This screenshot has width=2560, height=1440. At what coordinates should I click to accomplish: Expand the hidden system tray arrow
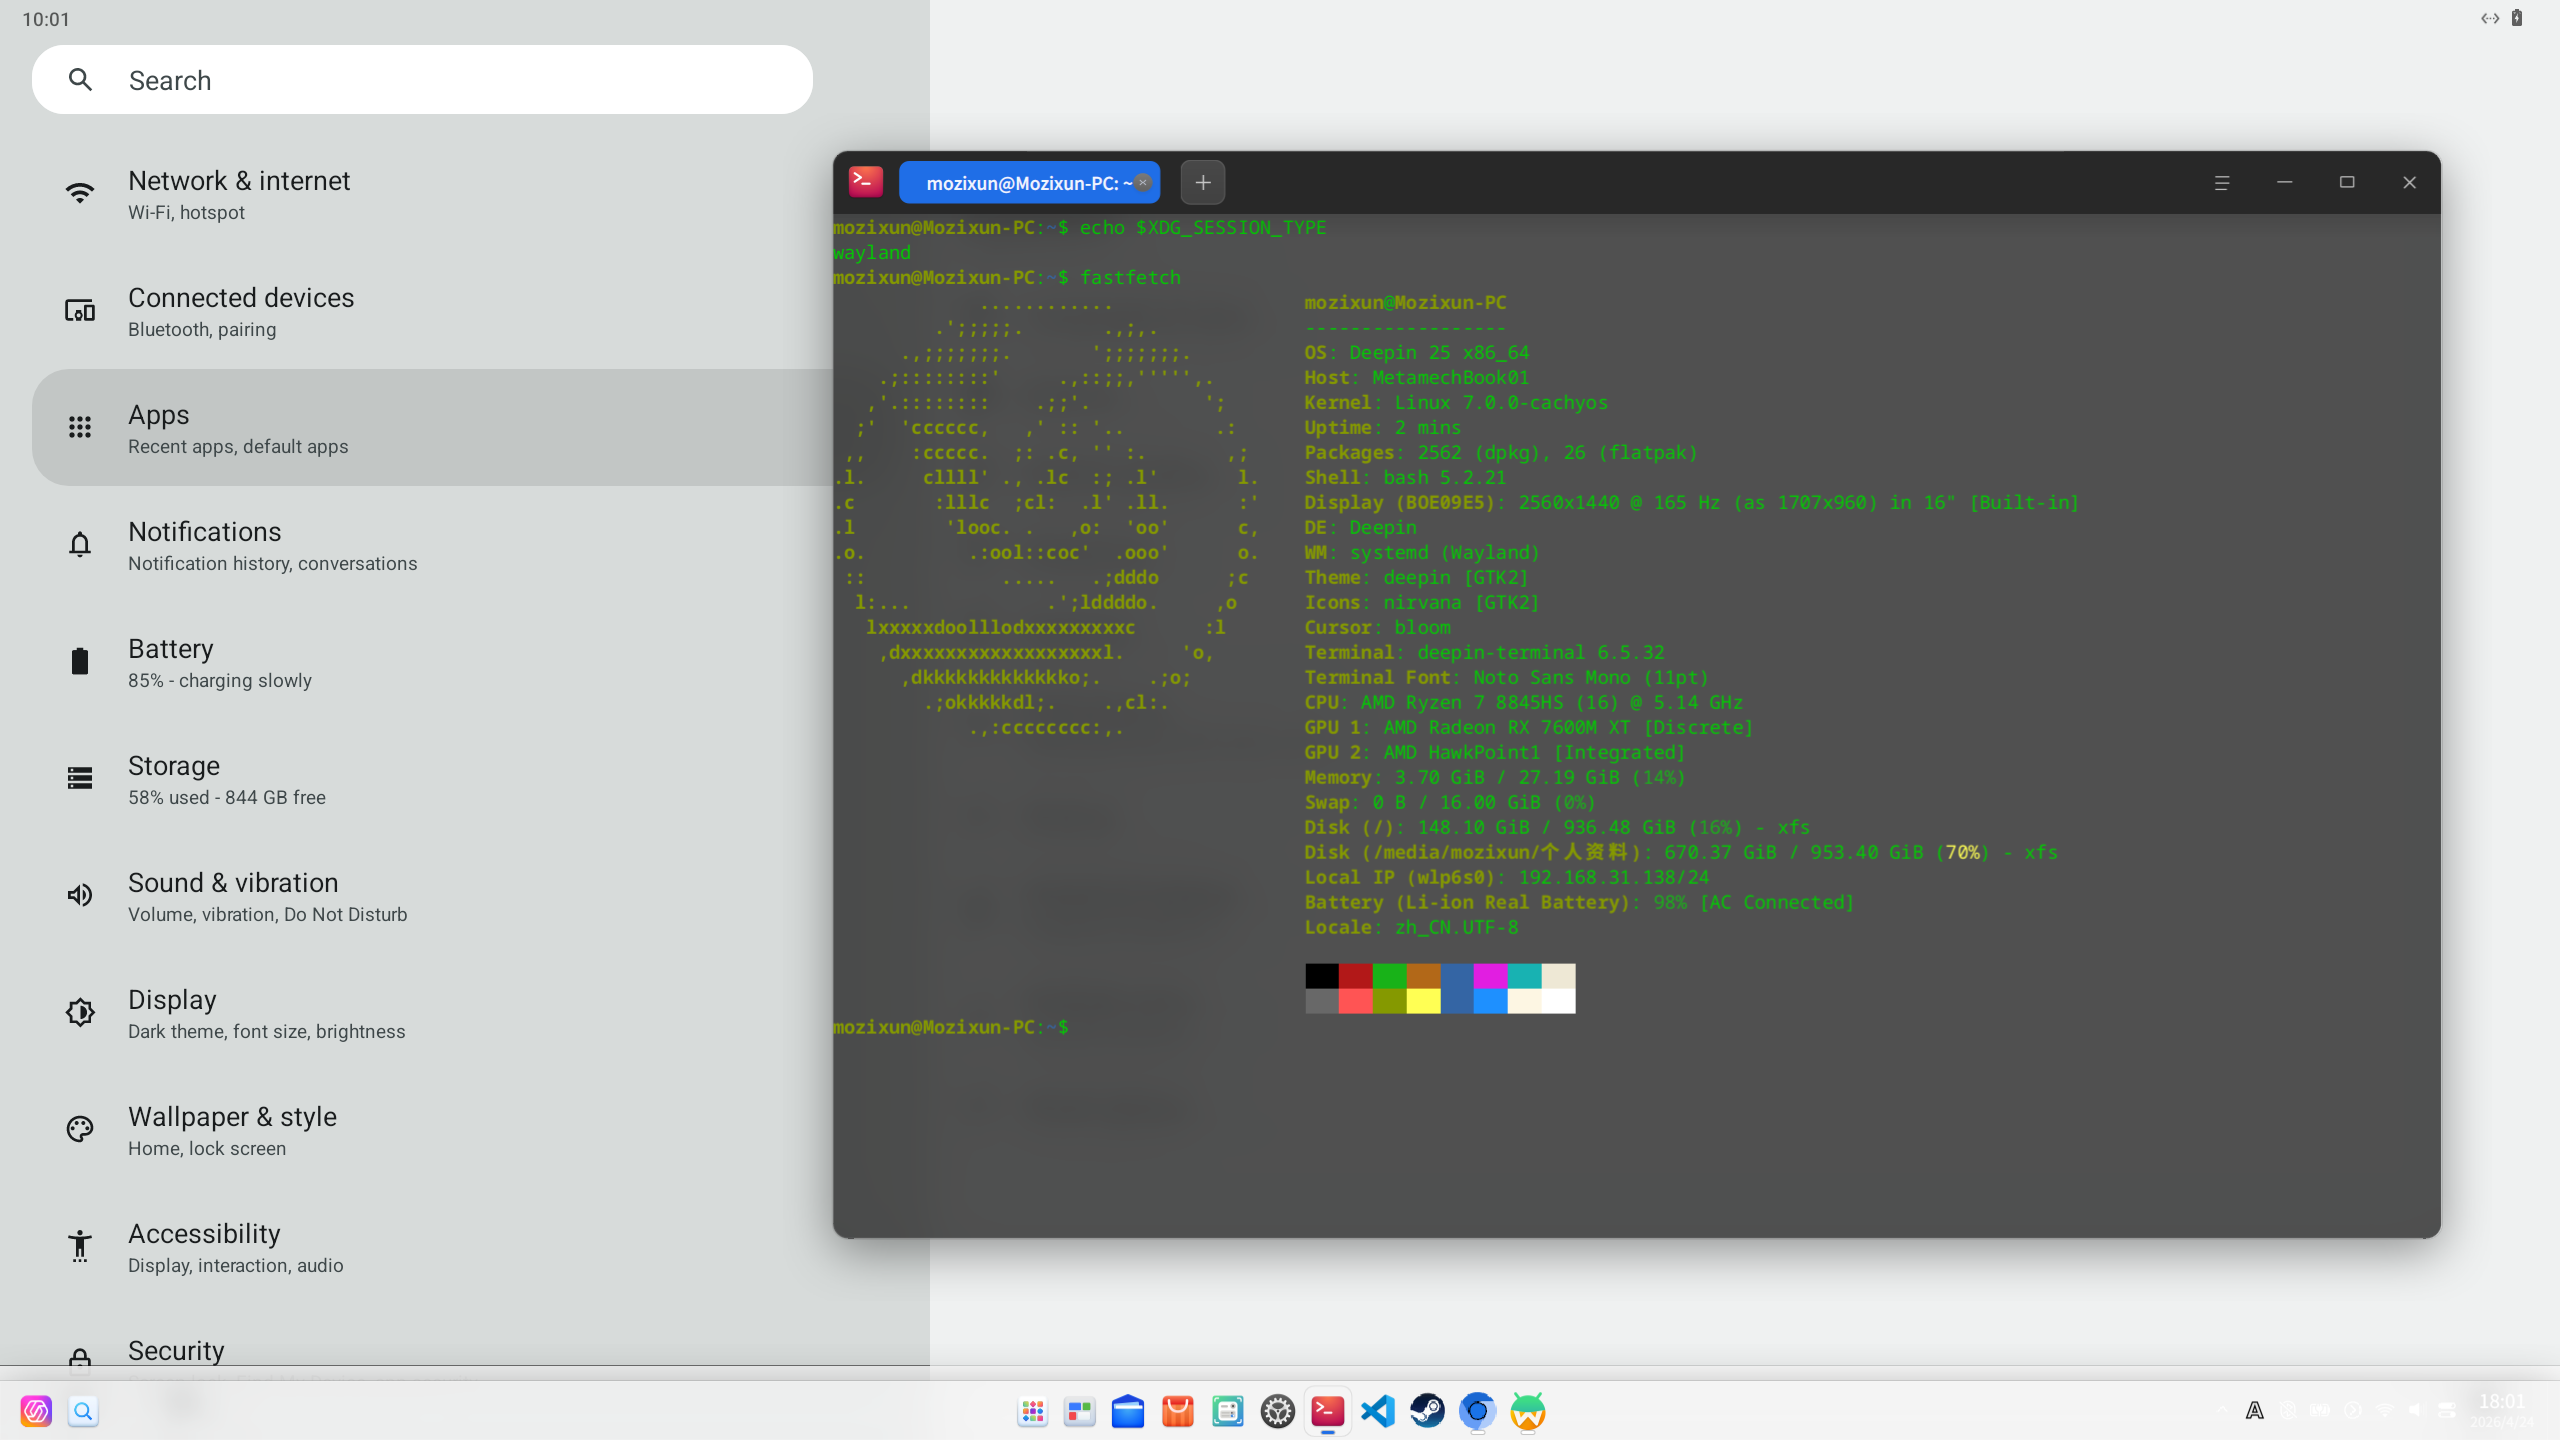click(x=2222, y=1410)
